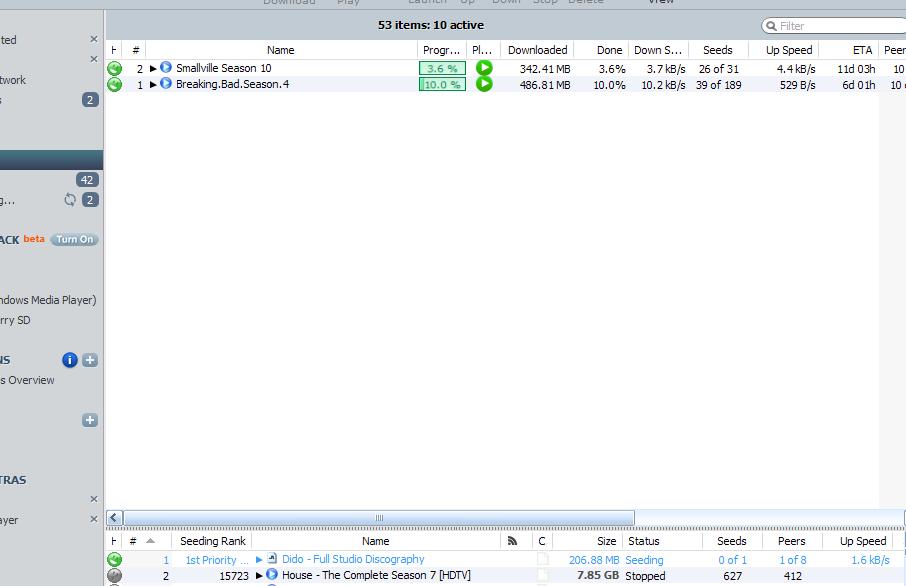
Task: Click the sort arrow in the seeding table header
Action: click(150, 541)
